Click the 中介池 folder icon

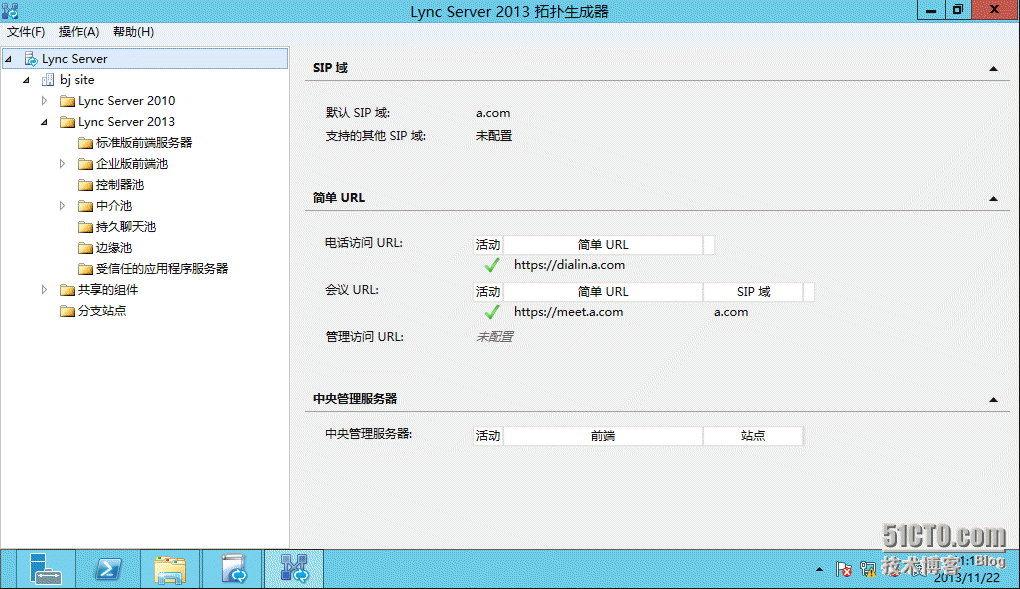pyautogui.click(x=85, y=206)
